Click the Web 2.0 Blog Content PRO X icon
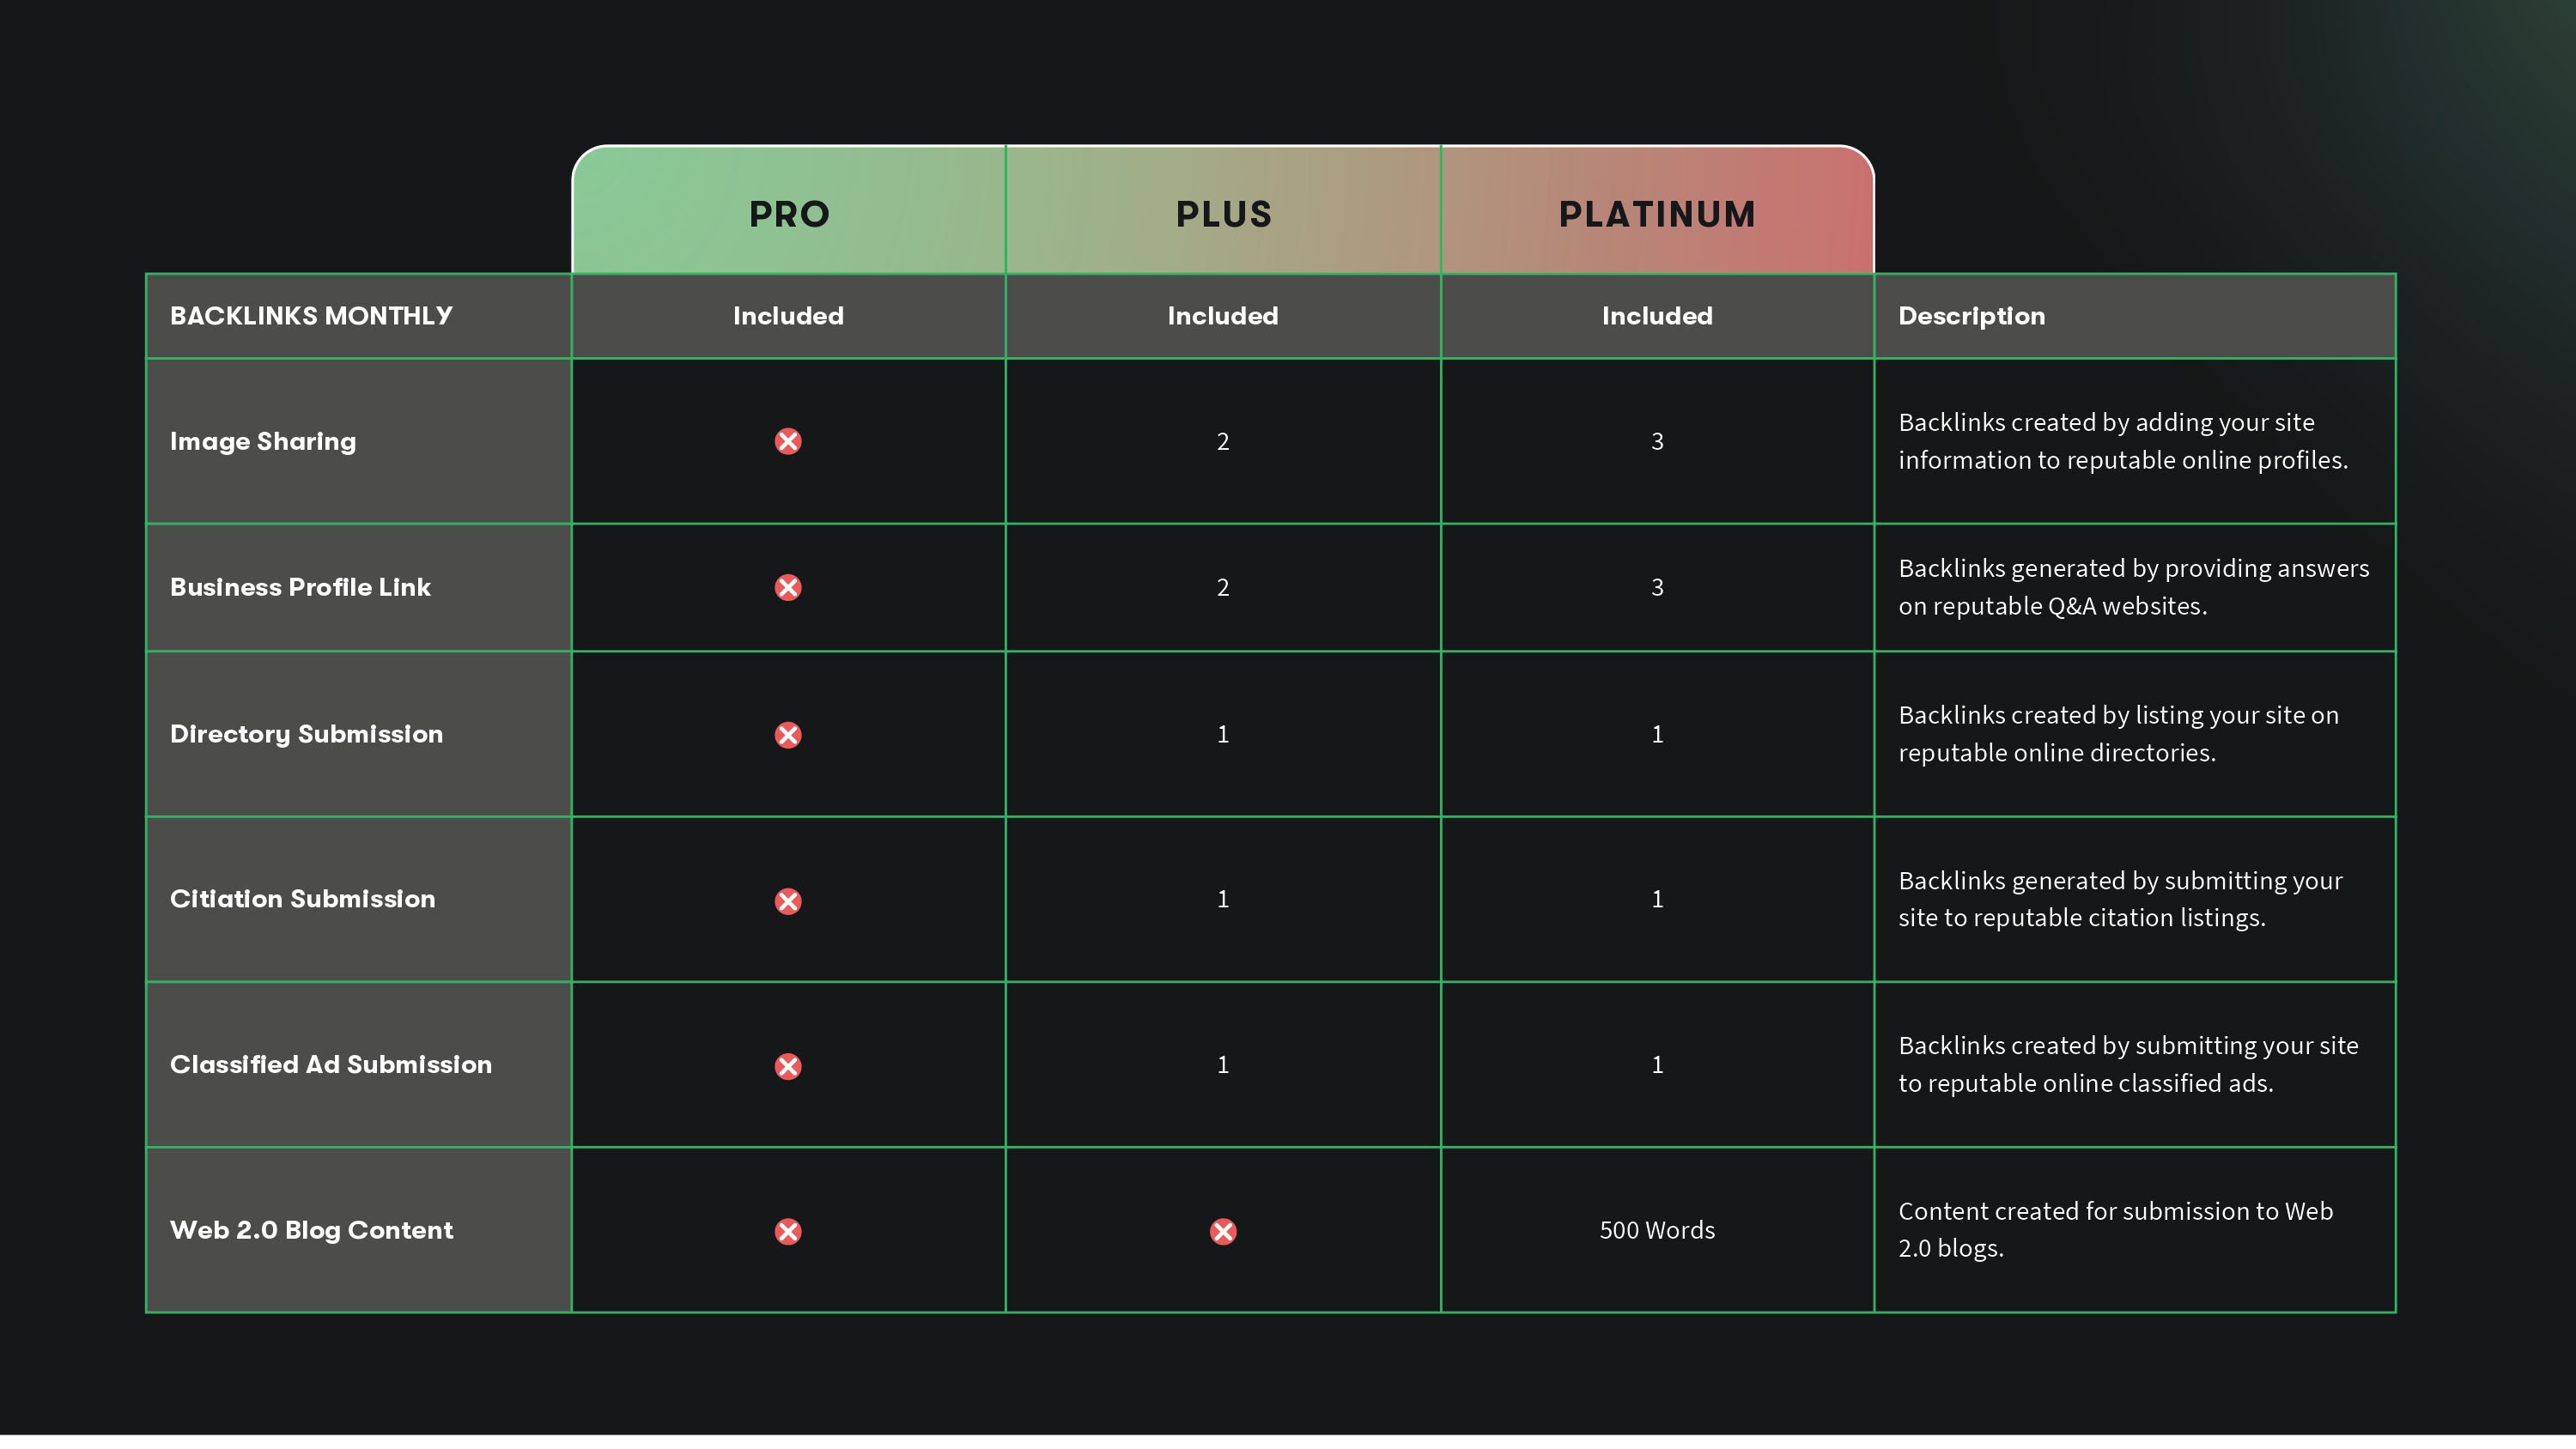 point(788,1231)
